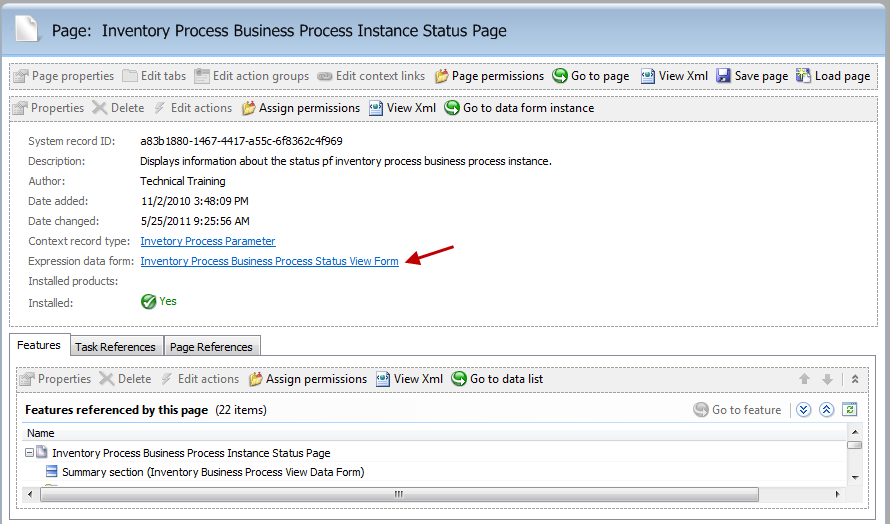Open View Xml in page toolbar

(x=674, y=76)
